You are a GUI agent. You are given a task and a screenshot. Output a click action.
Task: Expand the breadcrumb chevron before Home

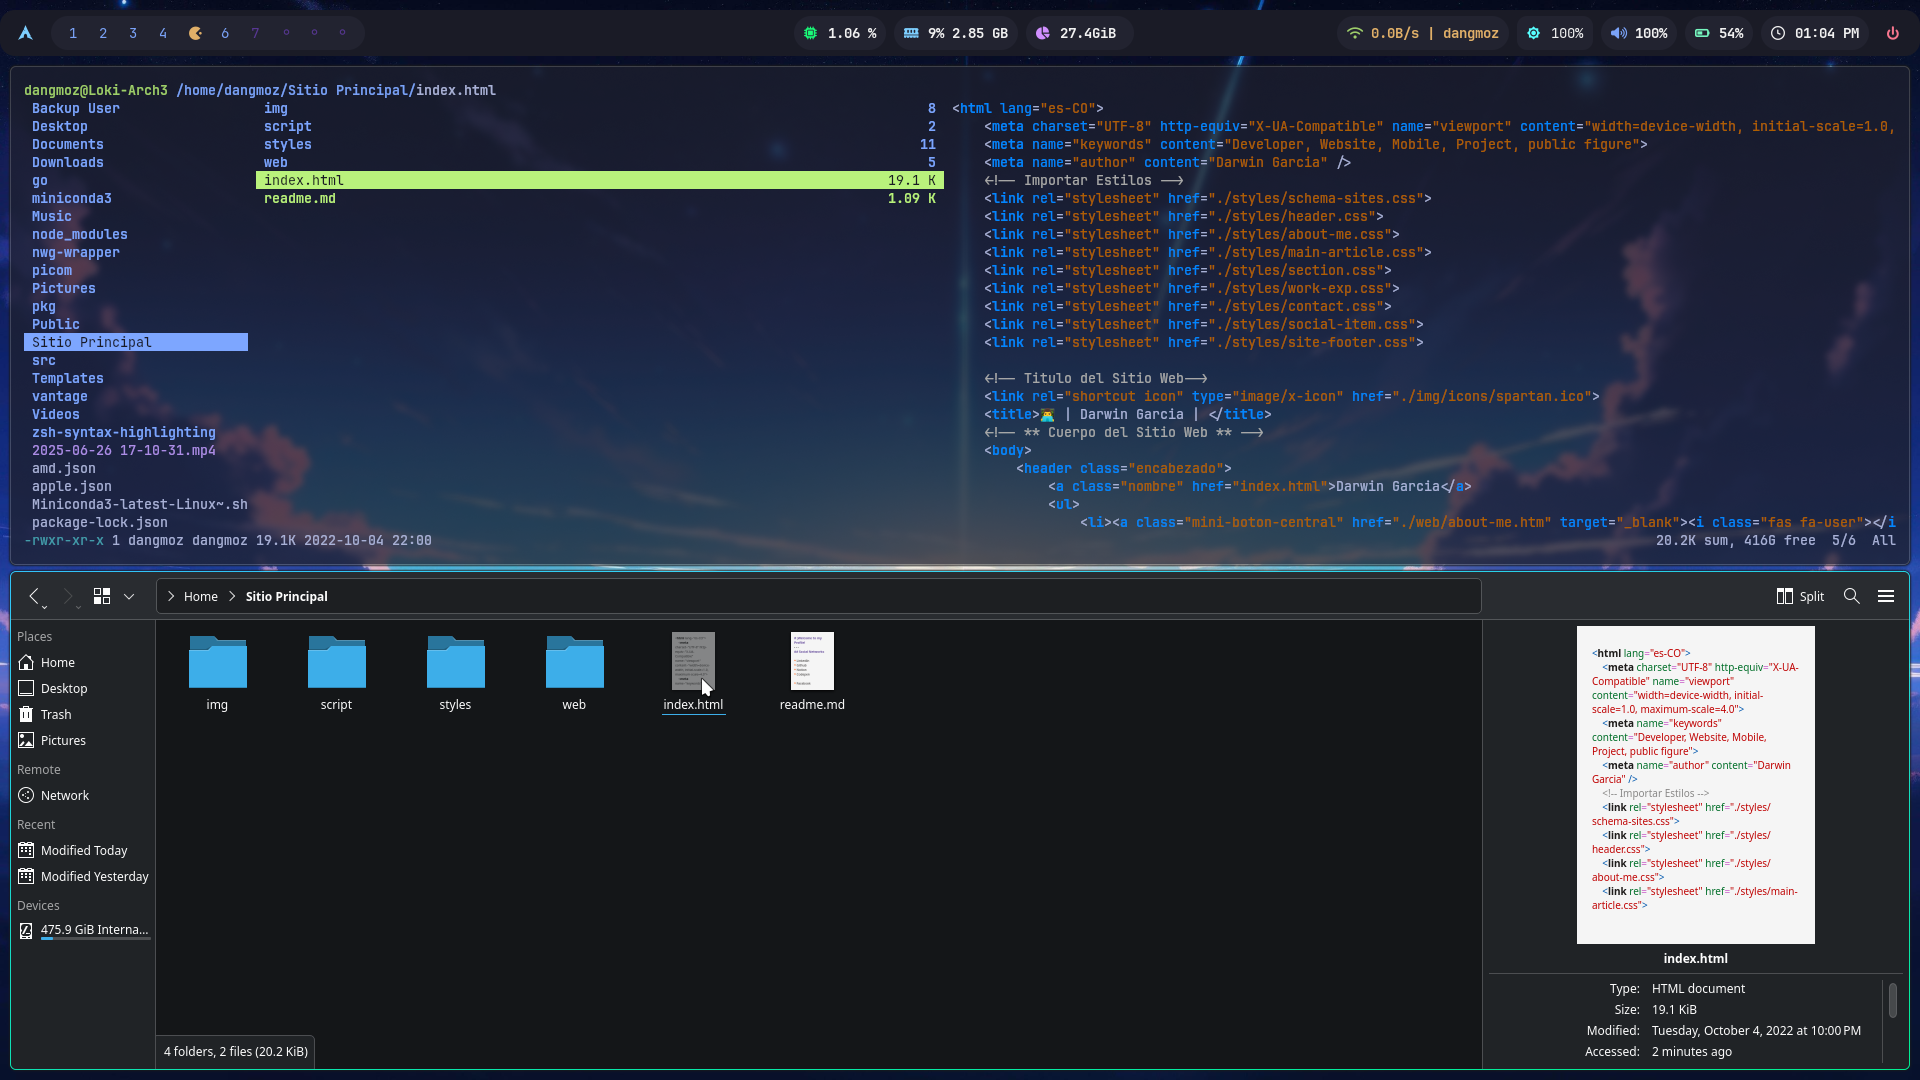[171, 596]
